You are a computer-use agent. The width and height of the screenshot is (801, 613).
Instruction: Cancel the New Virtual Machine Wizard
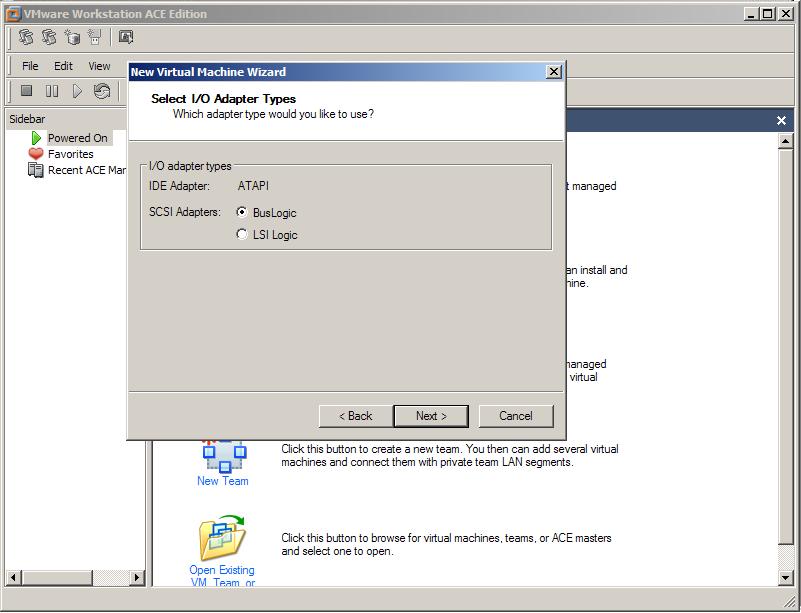[515, 416]
